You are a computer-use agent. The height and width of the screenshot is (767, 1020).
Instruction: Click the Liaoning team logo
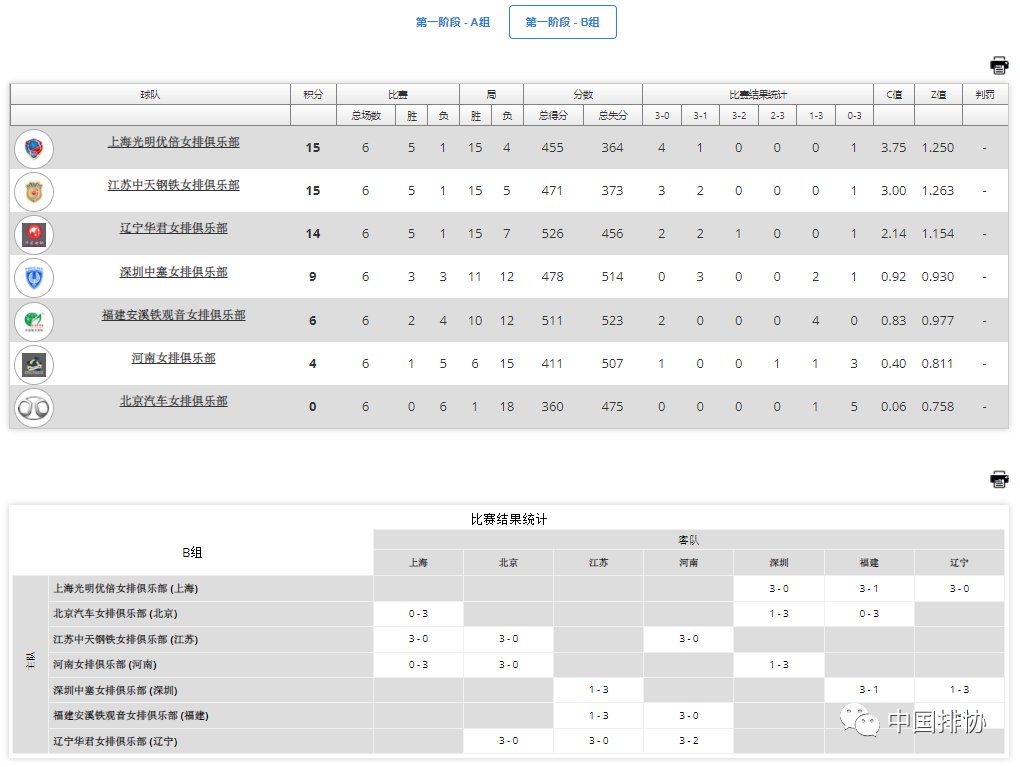pyautogui.click(x=34, y=234)
